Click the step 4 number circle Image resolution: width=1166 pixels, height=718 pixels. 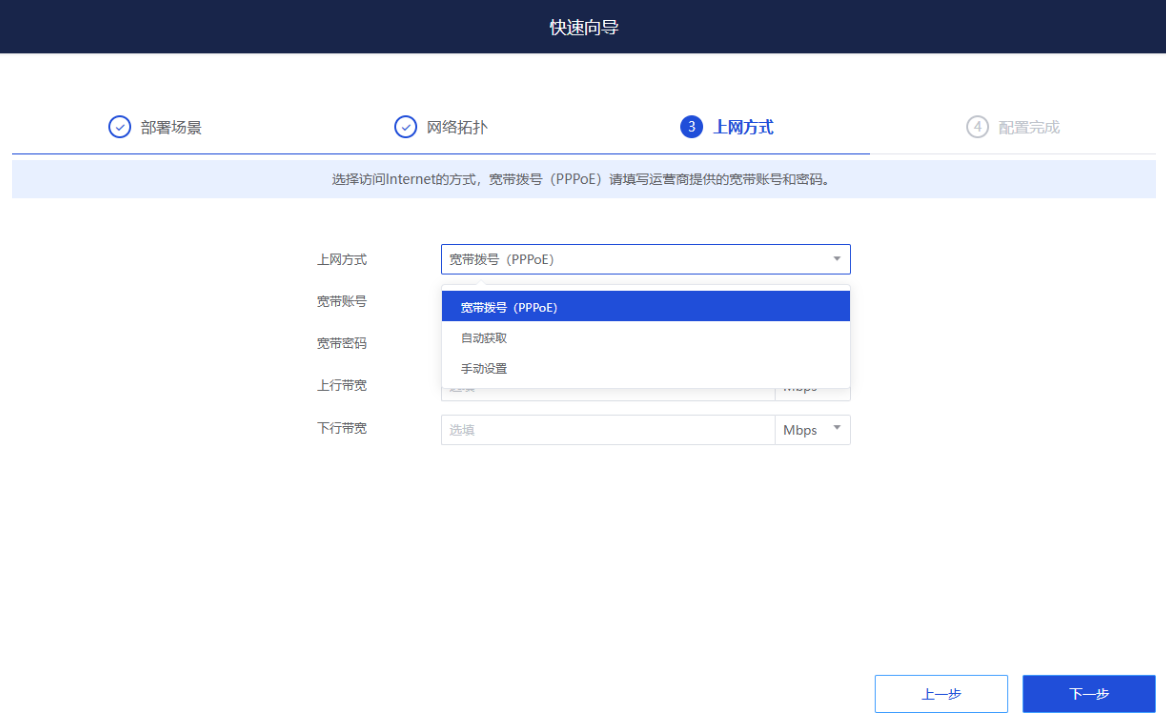click(x=977, y=127)
